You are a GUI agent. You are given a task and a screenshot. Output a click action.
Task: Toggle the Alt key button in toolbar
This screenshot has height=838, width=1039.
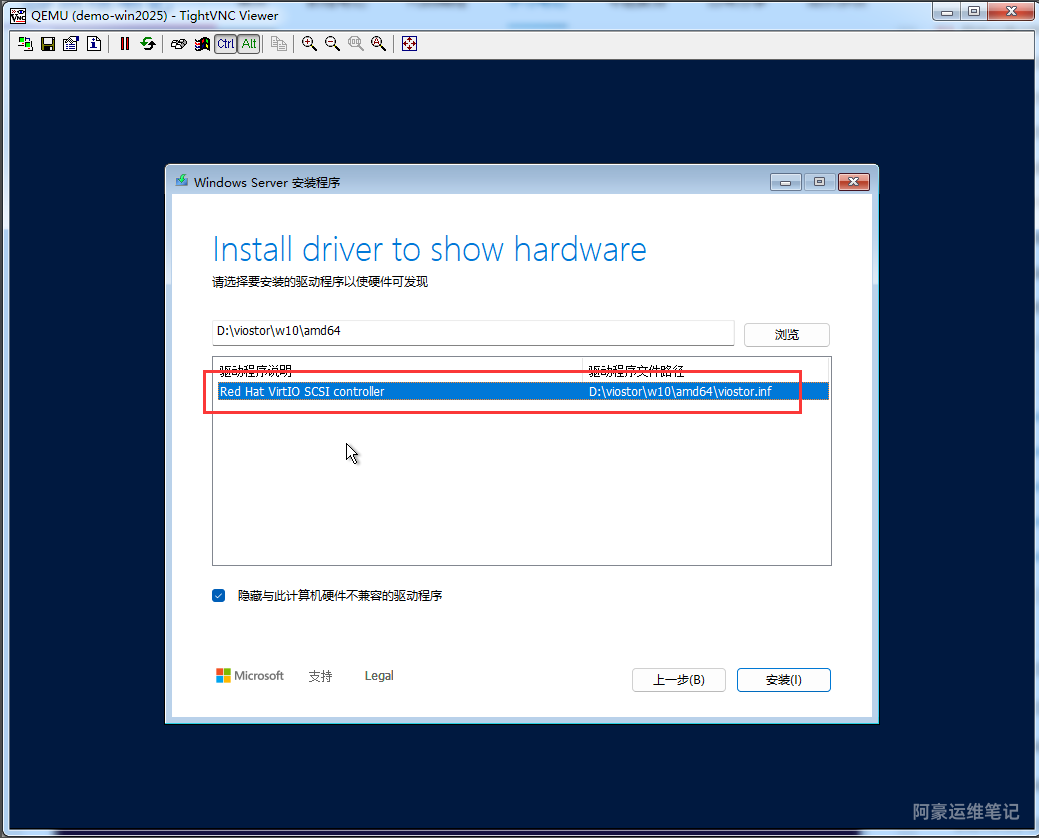click(249, 44)
